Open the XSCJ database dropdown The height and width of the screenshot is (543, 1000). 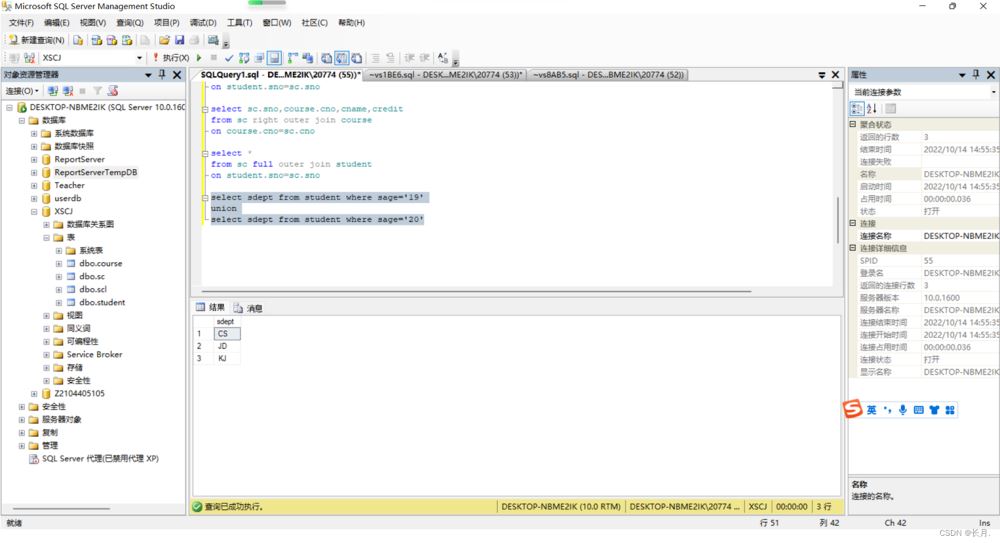[139, 58]
